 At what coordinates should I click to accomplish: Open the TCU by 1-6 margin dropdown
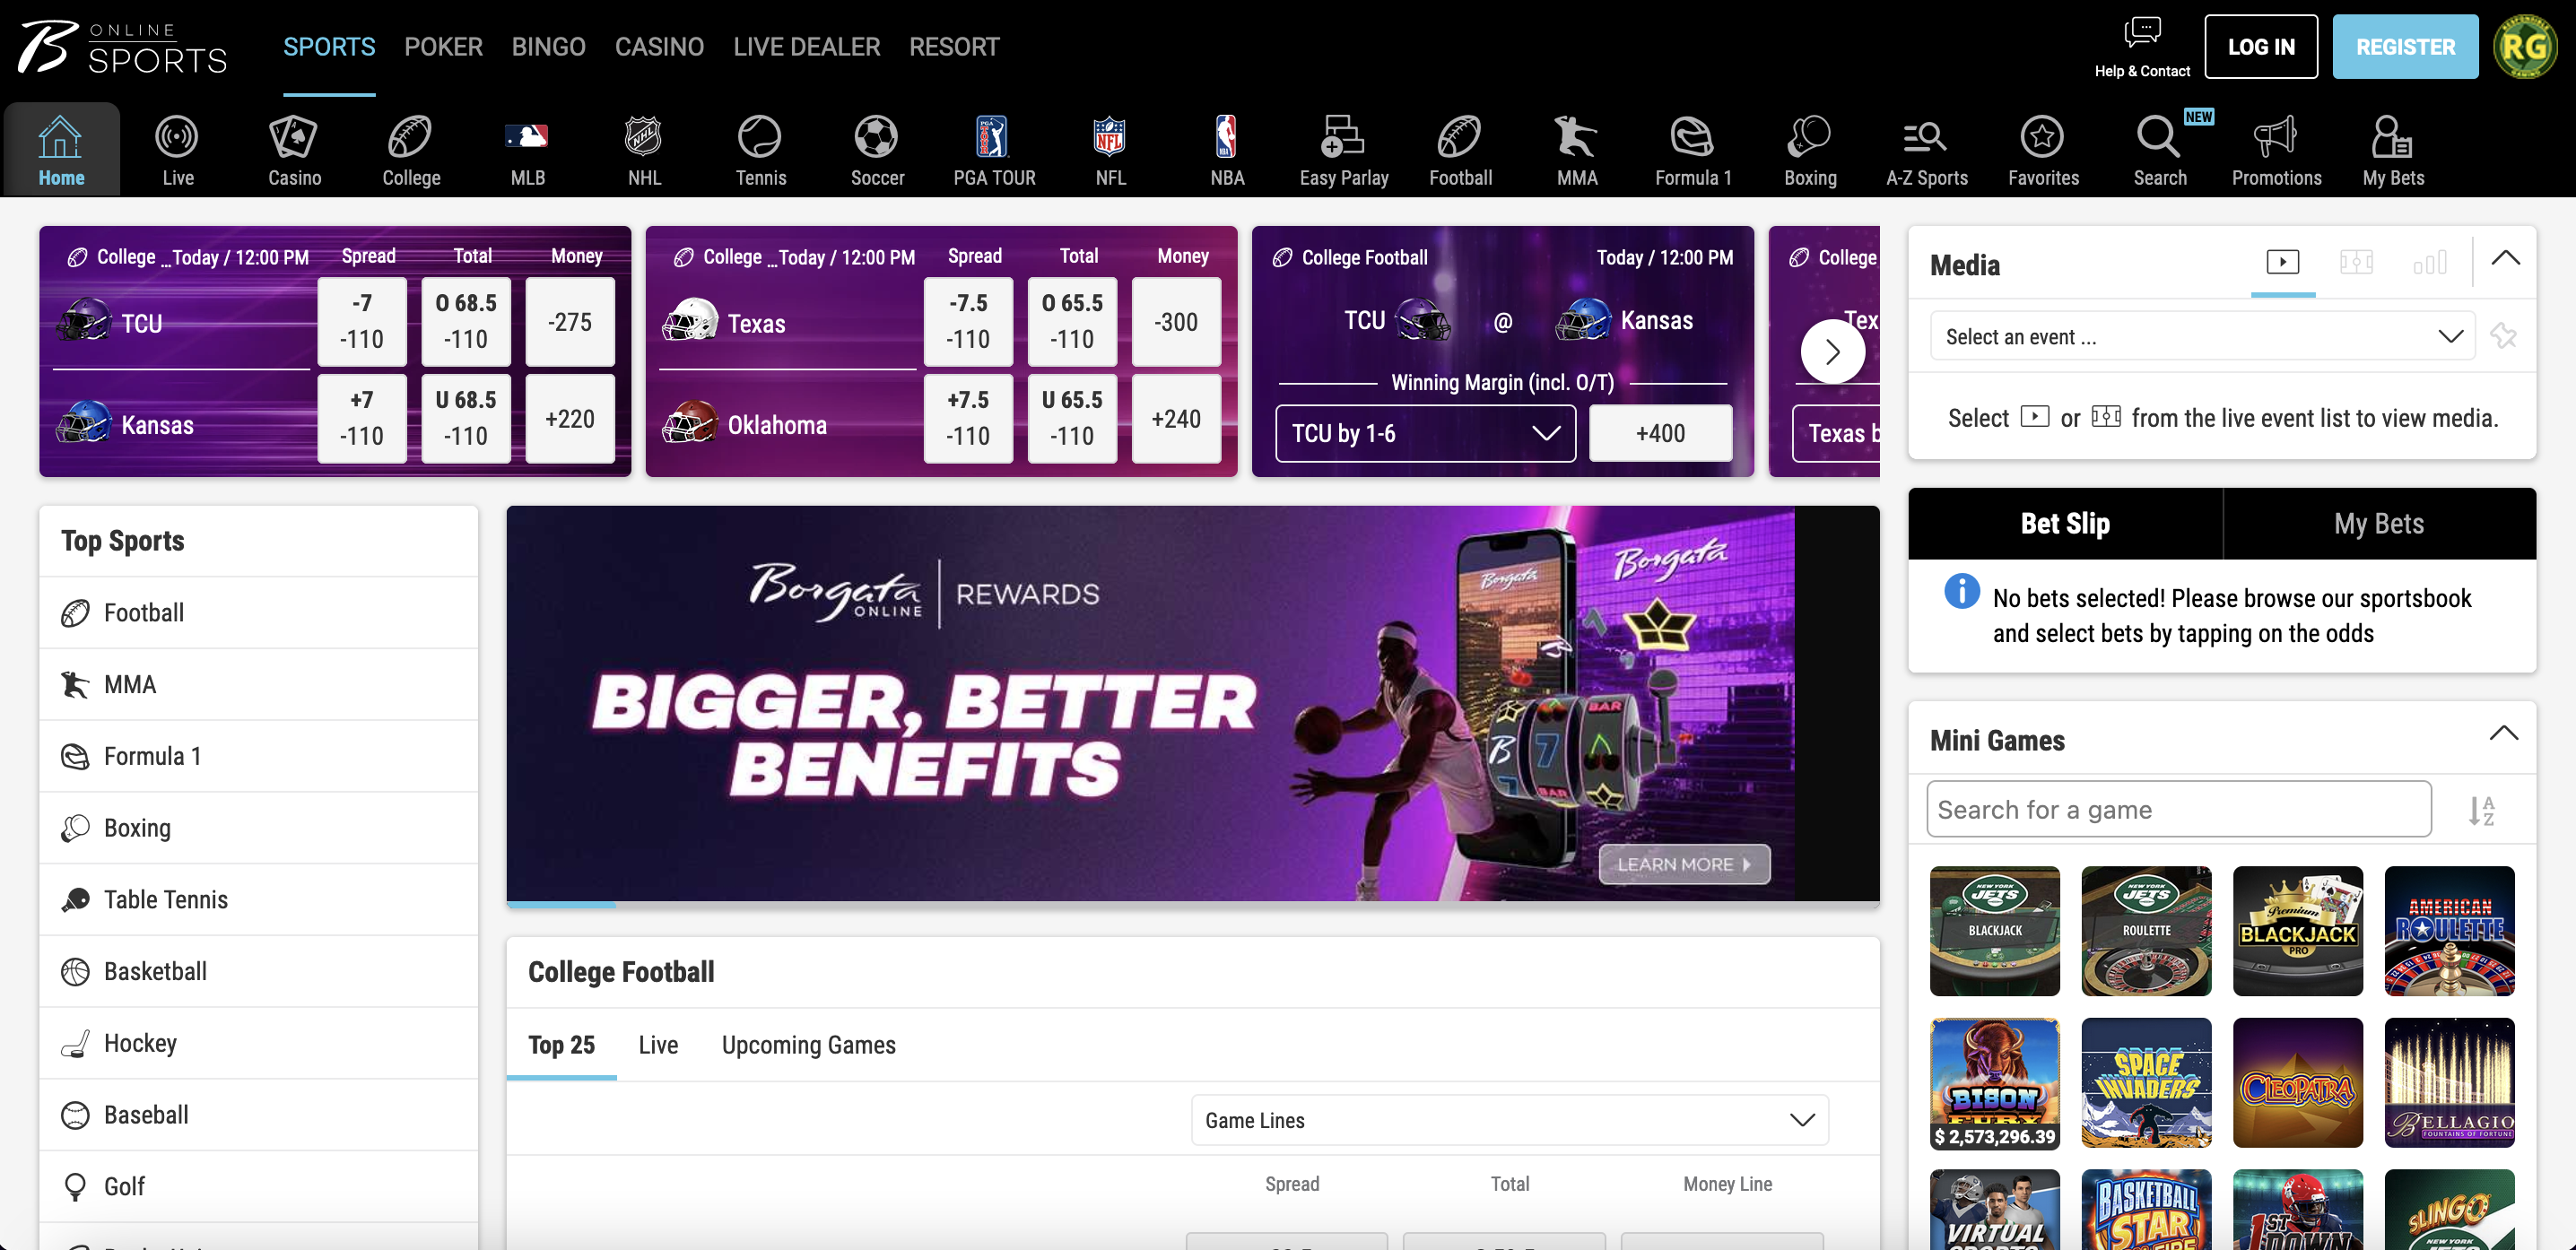(1425, 433)
